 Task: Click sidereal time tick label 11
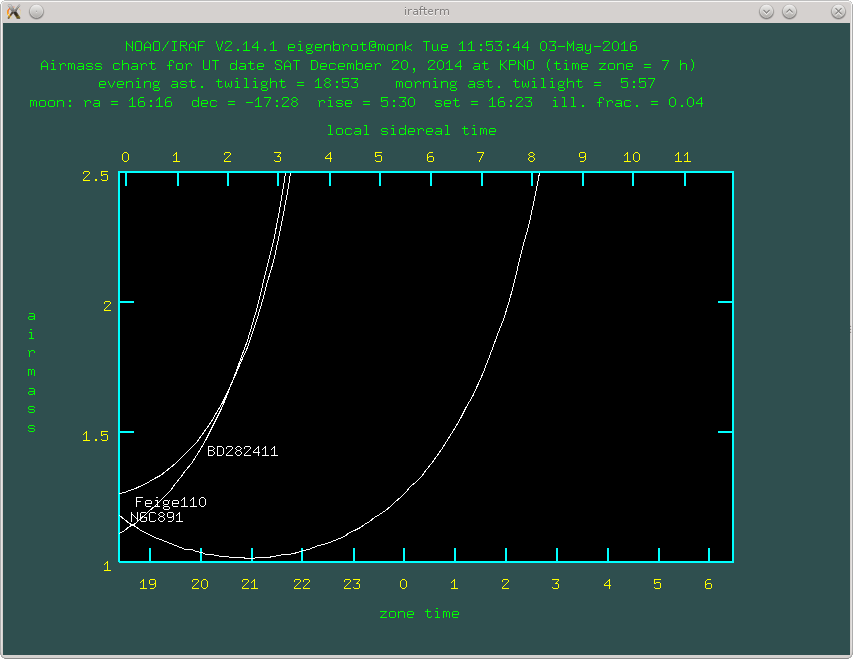(683, 157)
